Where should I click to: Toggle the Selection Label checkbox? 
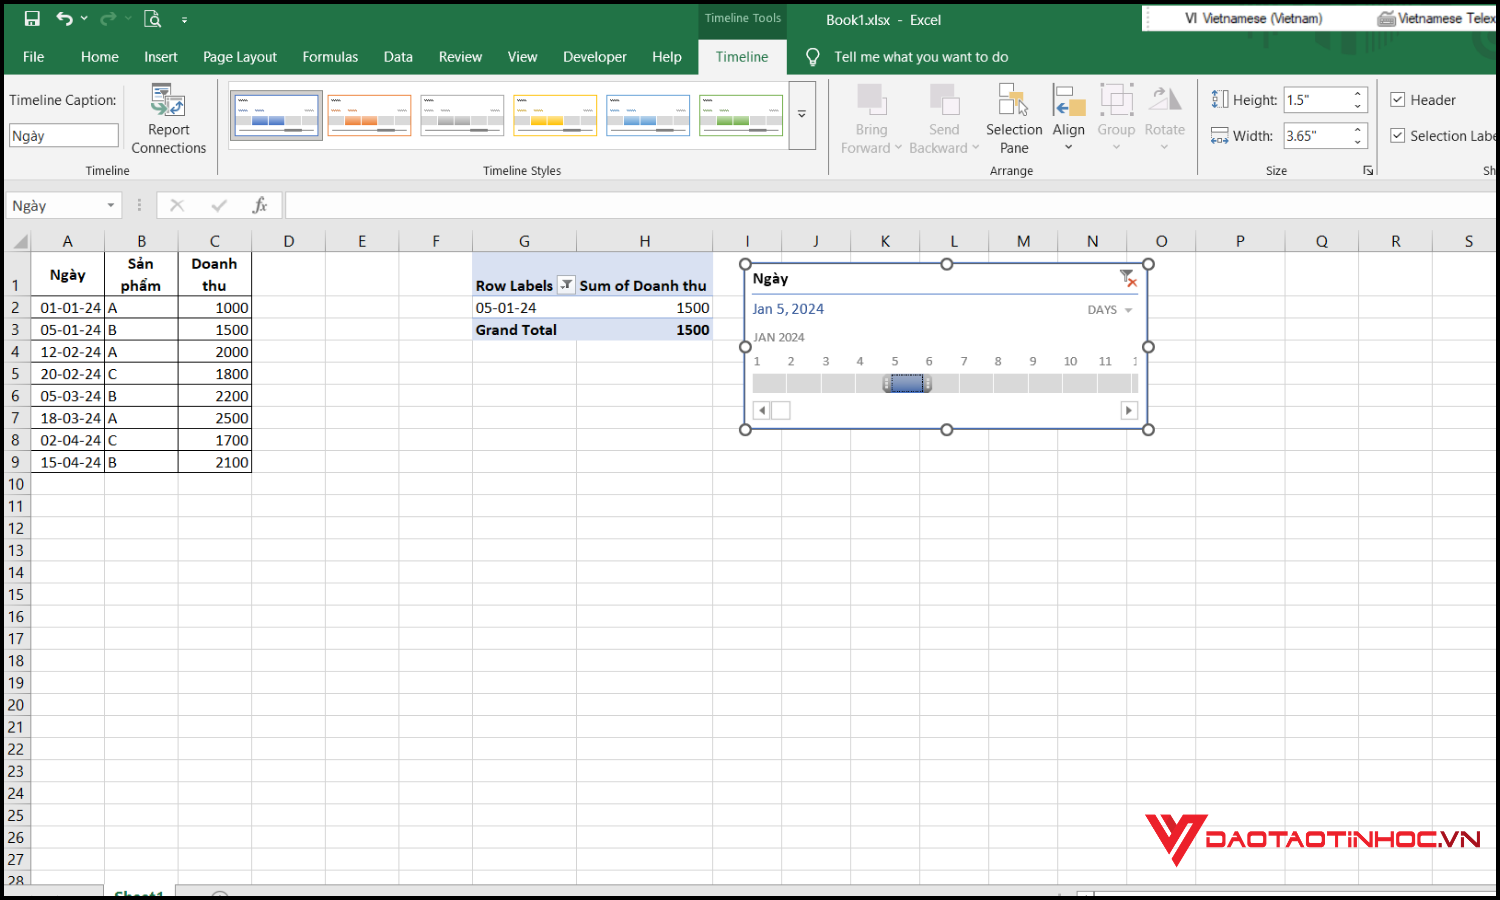1397,135
